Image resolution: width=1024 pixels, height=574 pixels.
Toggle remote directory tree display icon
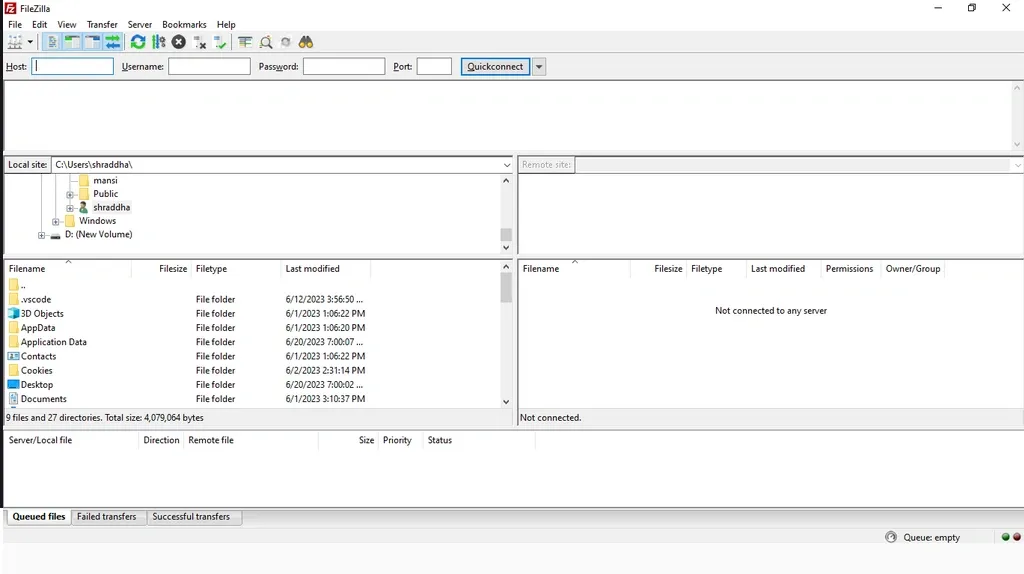point(93,42)
